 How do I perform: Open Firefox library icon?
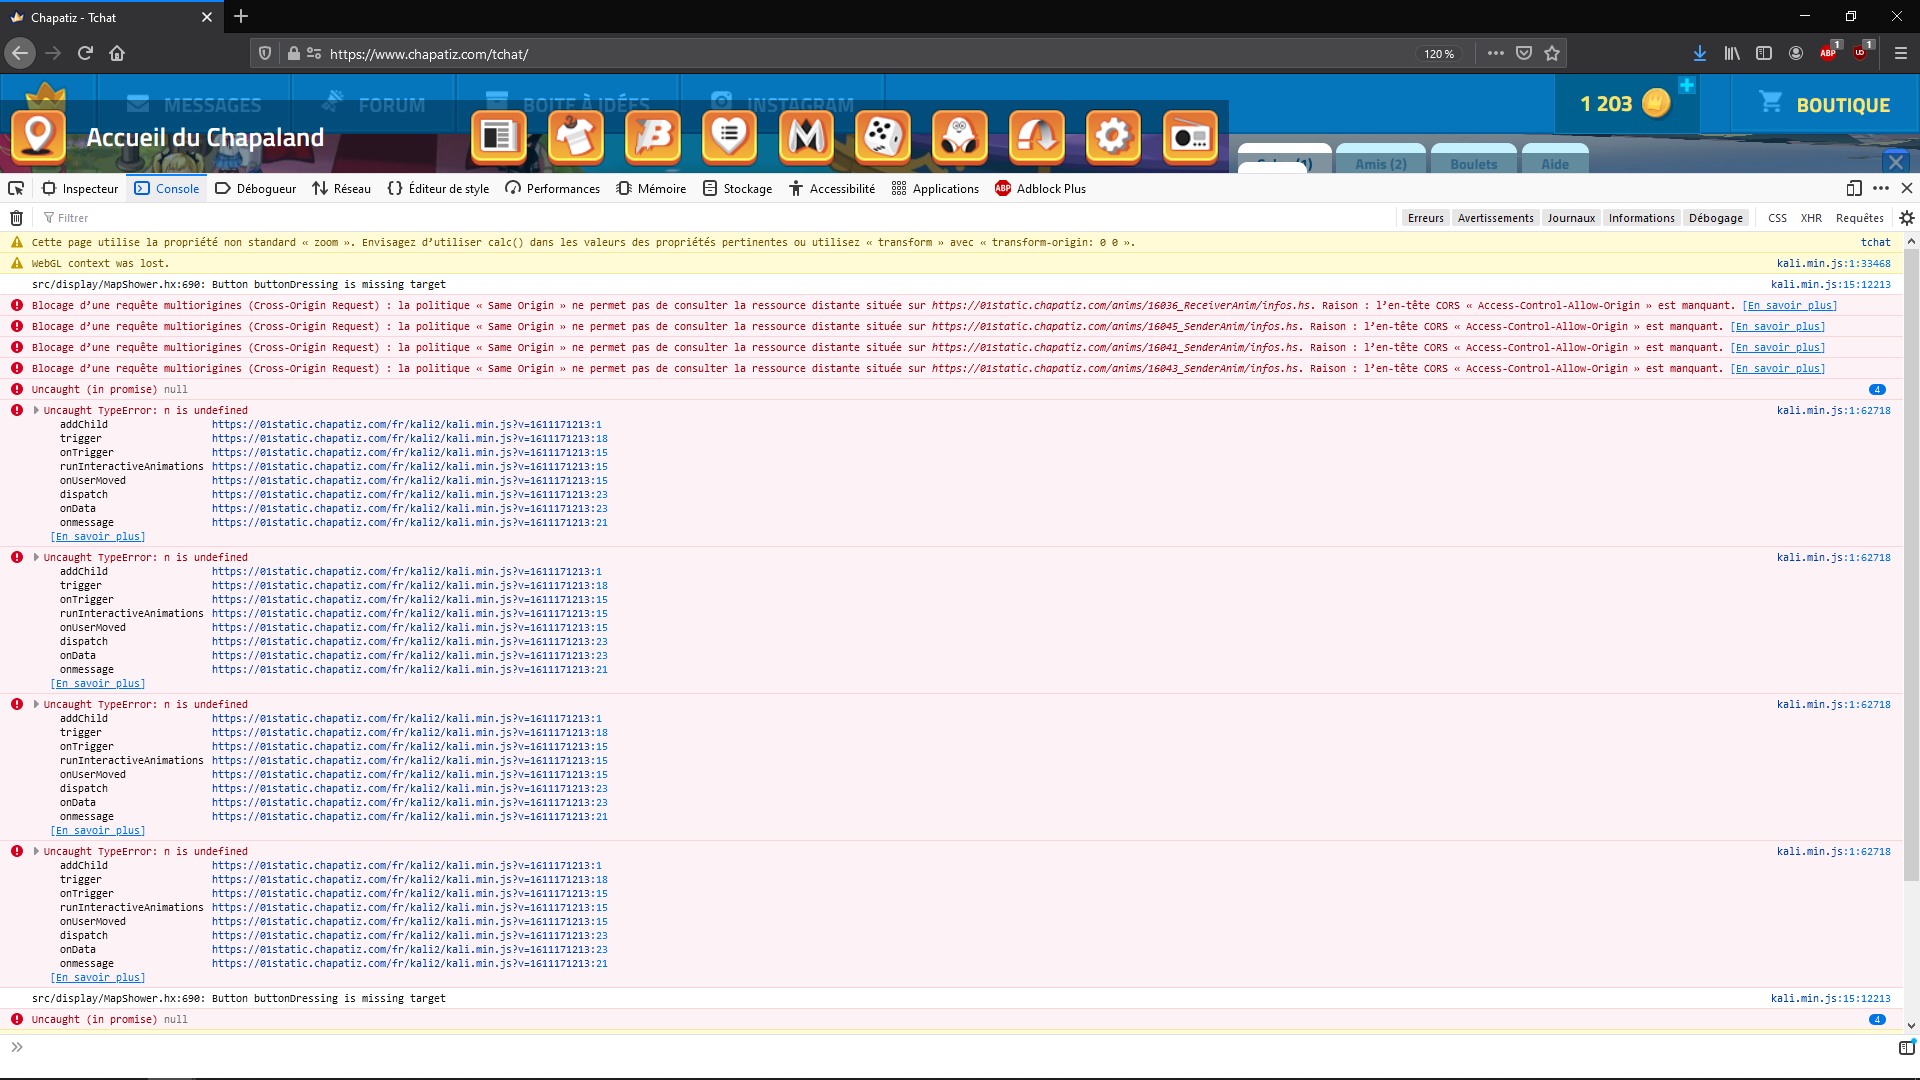tap(1732, 53)
